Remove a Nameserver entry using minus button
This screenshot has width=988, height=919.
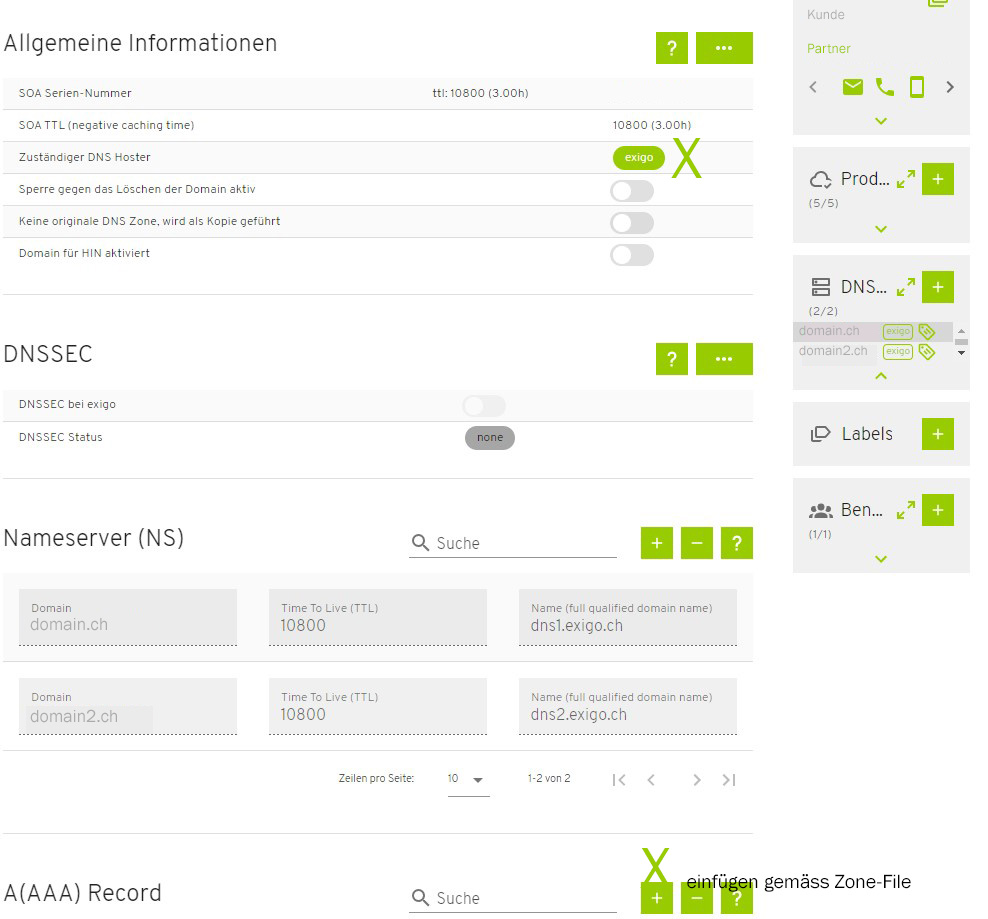tap(696, 543)
